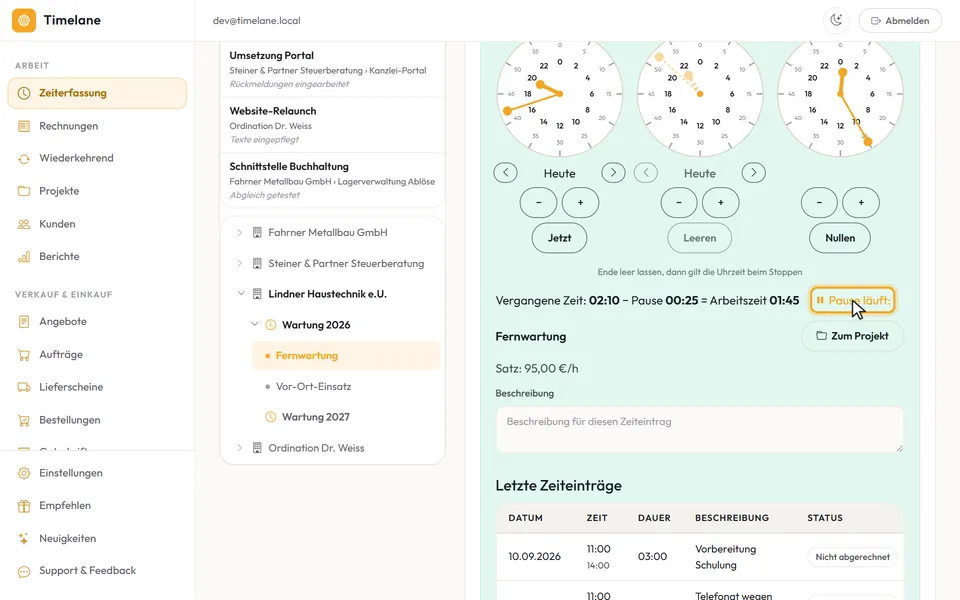This screenshot has width=960, height=600.
Task: Go to previous day using arrow above Jetzt
Action: (x=506, y=173)
